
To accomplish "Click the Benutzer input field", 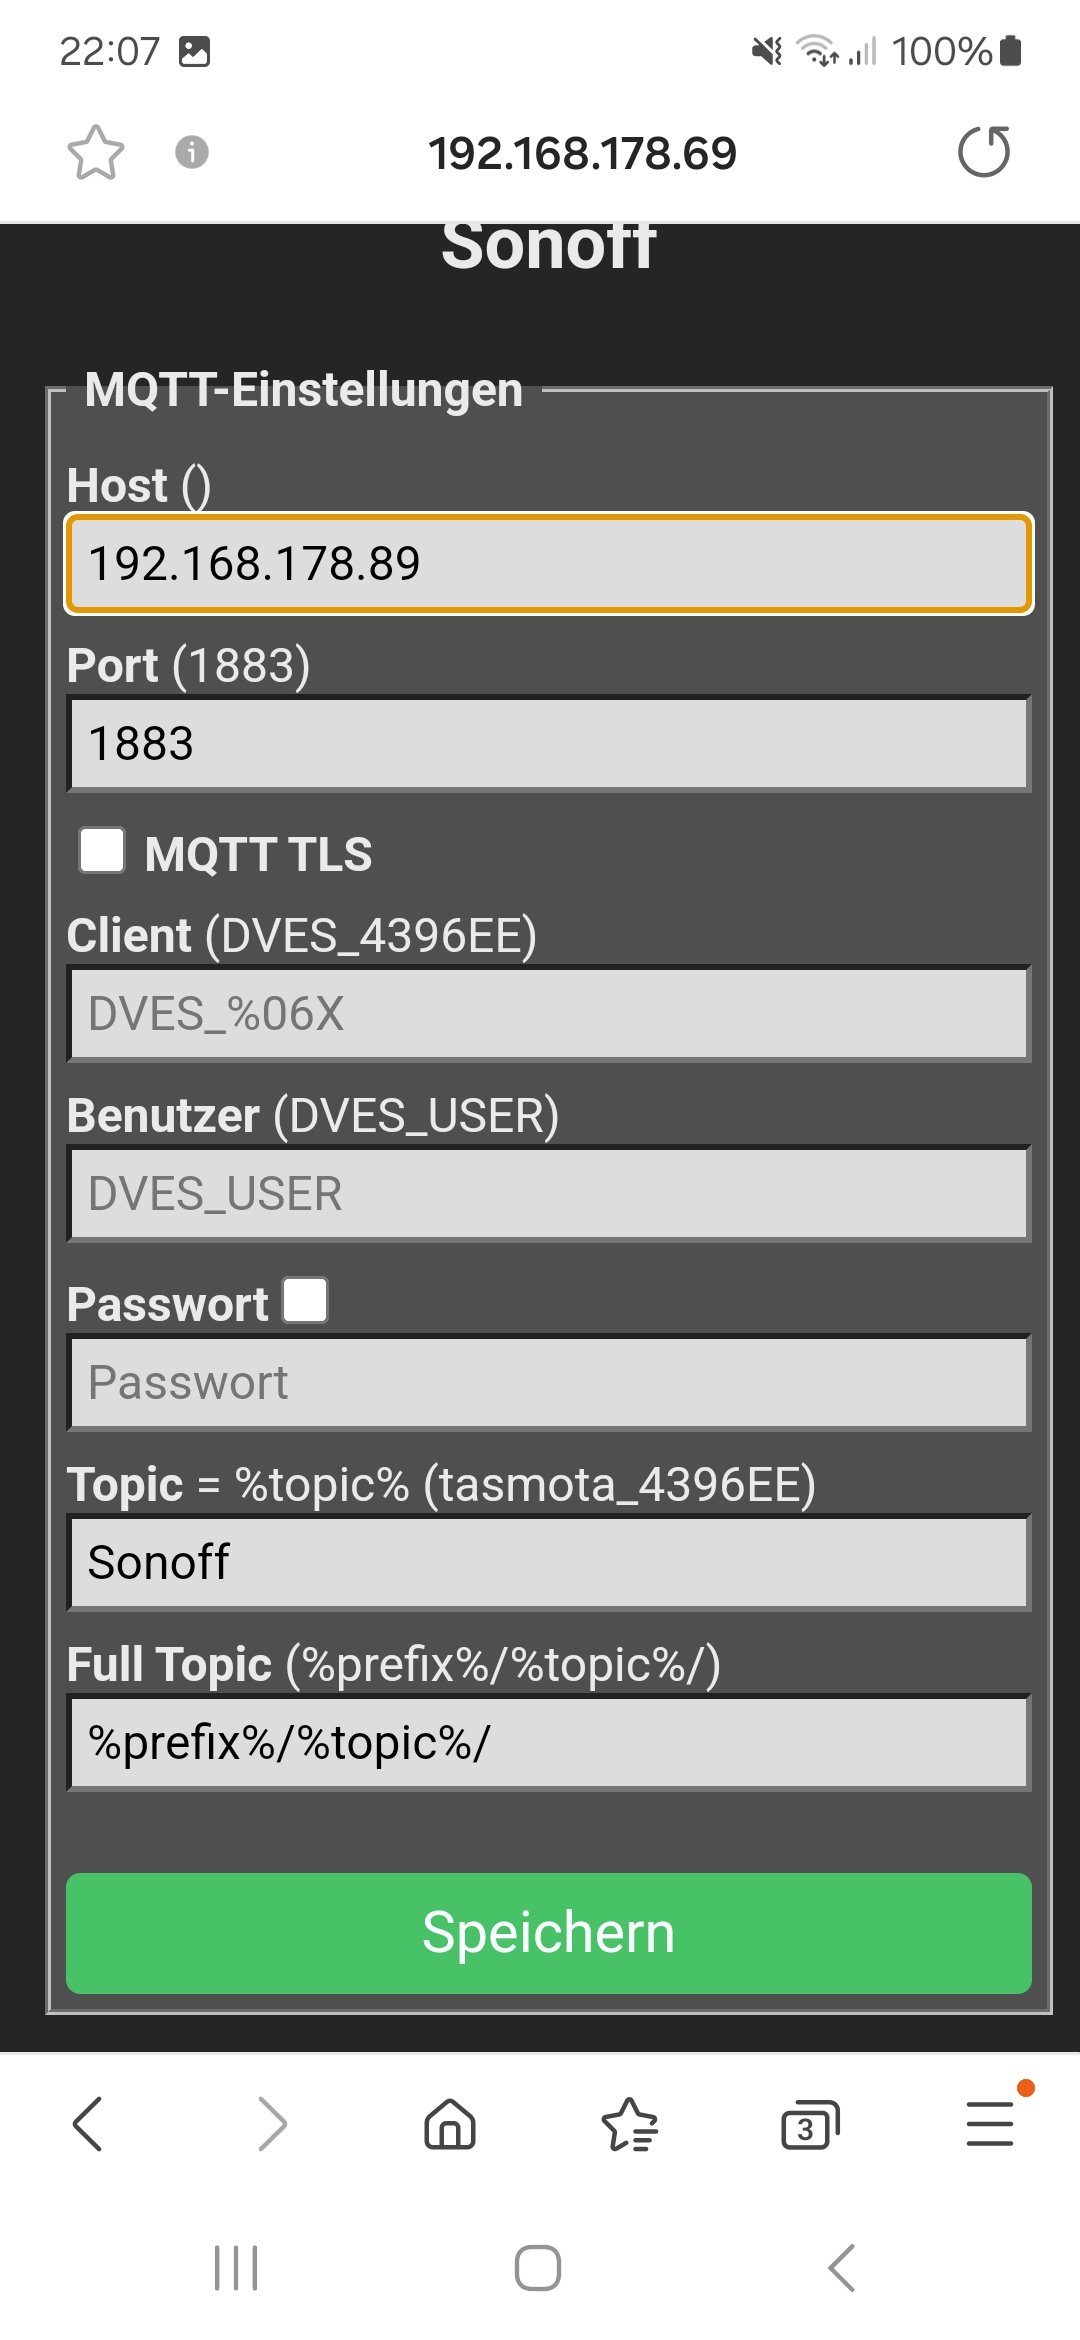I will pyautogui.click(x=549, y=1194).
